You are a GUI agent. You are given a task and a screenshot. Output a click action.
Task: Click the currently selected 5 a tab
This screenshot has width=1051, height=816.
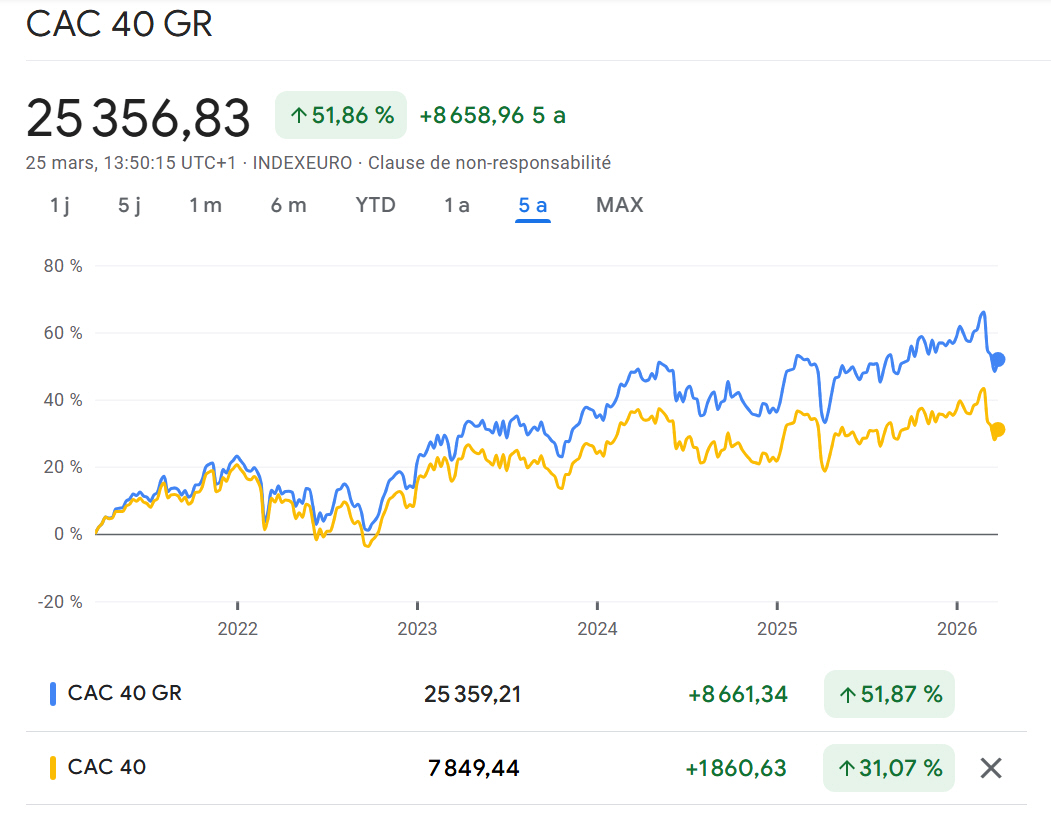[533, 204]
